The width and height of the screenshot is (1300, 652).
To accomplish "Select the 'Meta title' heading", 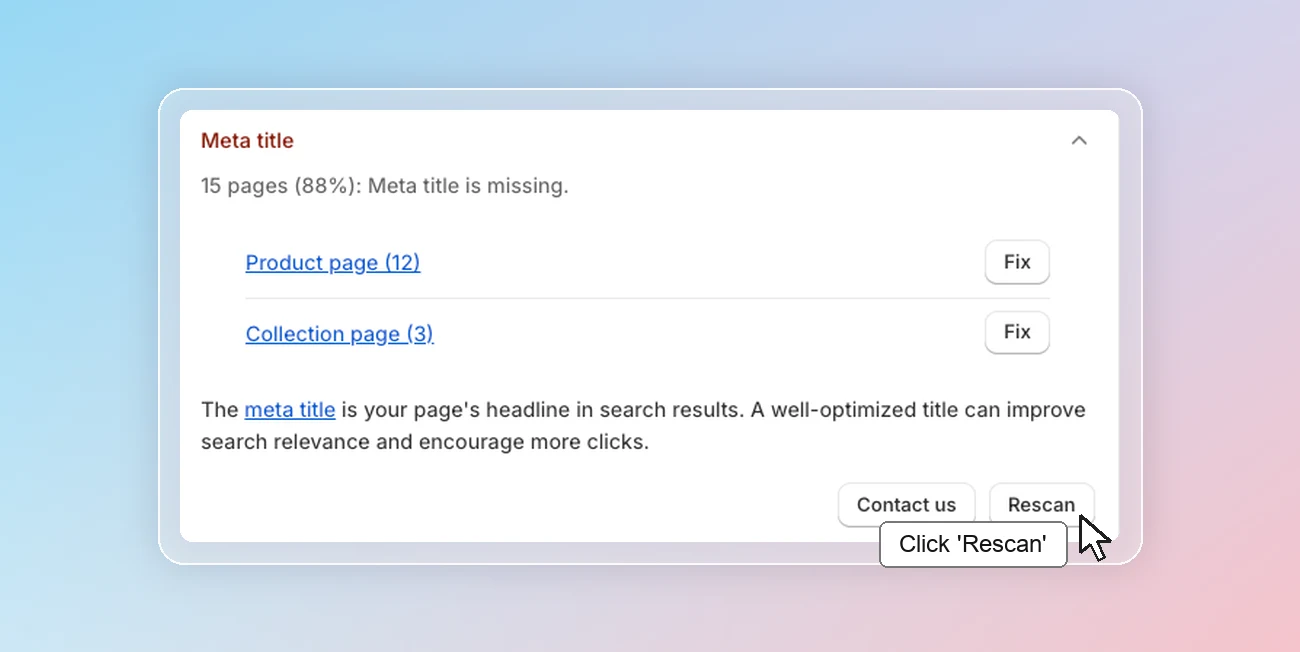I will point(247,141).
